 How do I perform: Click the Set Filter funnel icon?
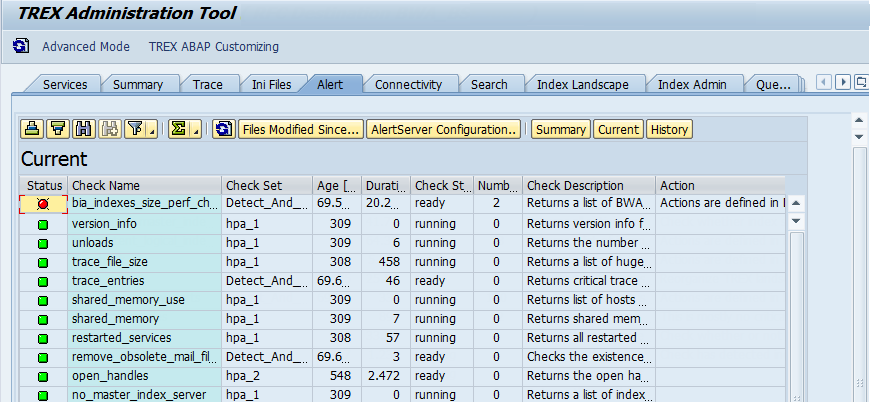tap(134, 129)
